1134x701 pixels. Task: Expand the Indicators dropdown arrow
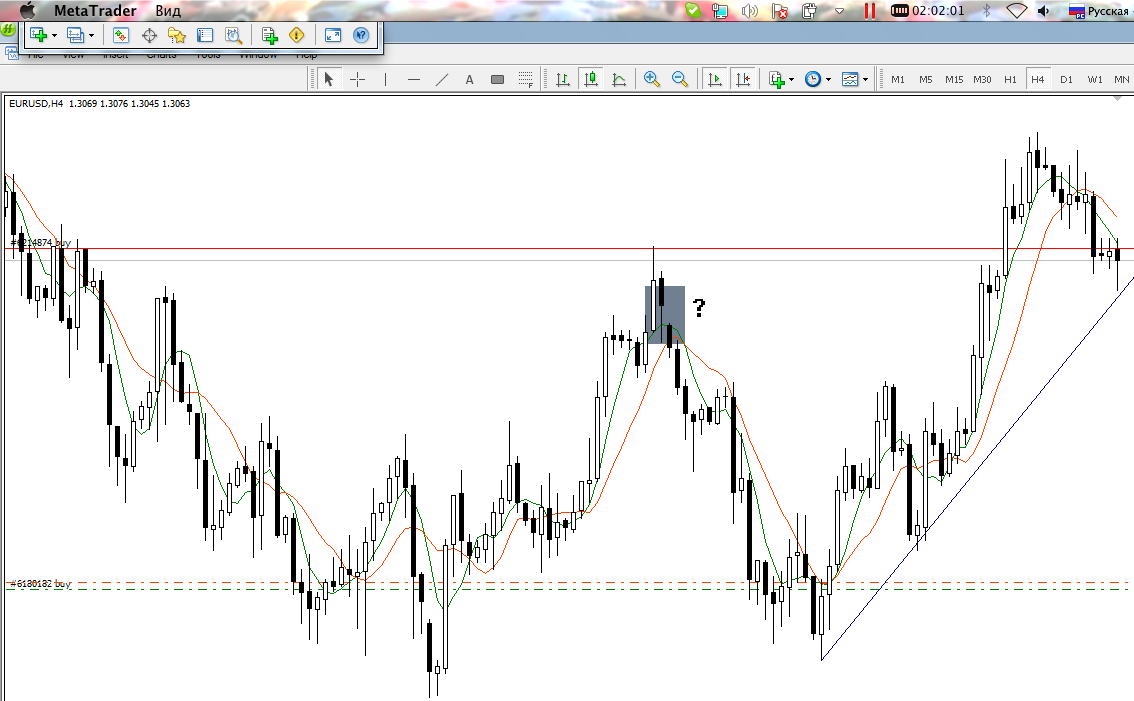pos(792,80)
